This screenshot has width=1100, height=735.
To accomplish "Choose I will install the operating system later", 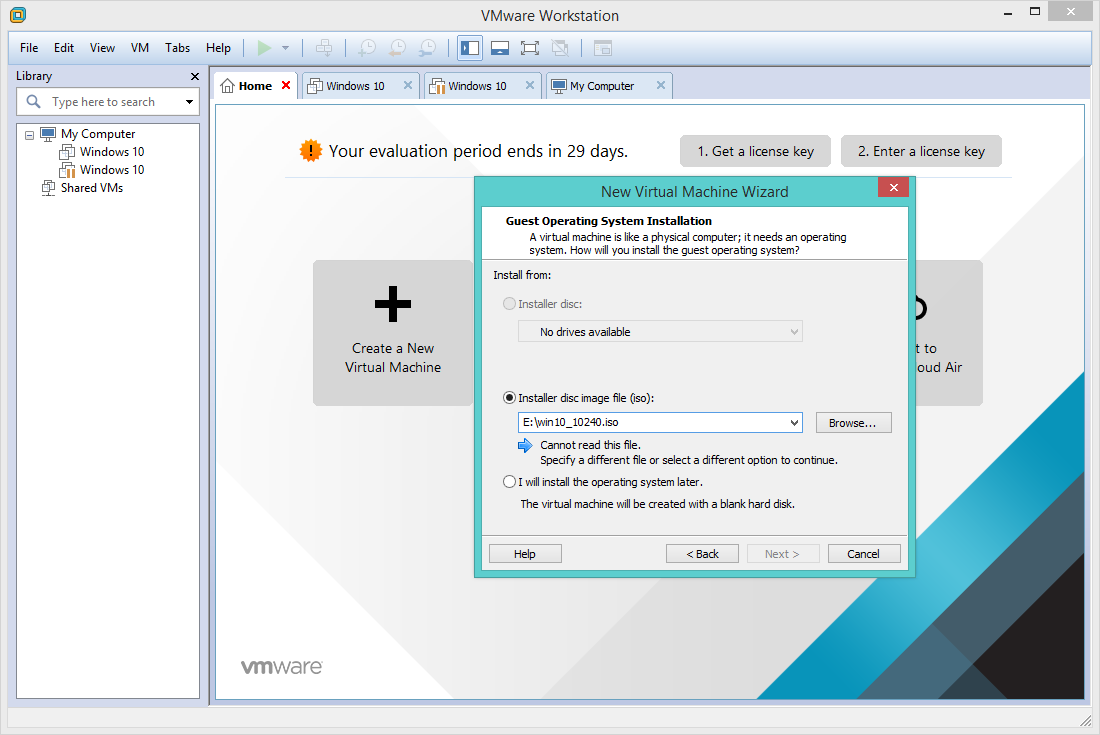I will coord(509,482).
